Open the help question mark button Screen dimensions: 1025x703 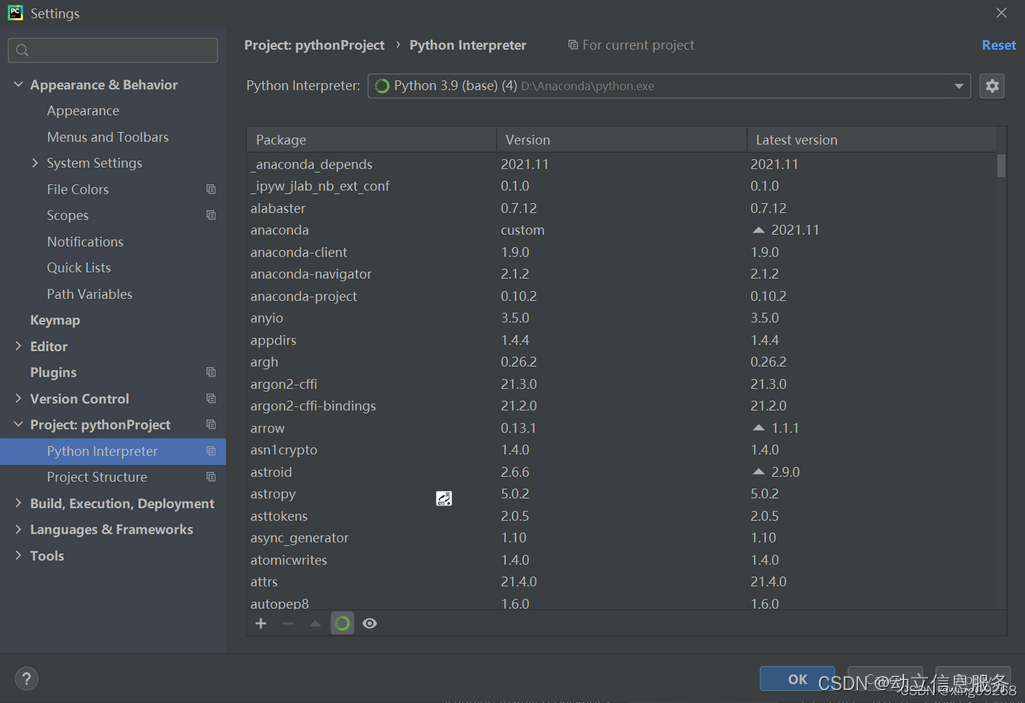click(x=26, y=679)
